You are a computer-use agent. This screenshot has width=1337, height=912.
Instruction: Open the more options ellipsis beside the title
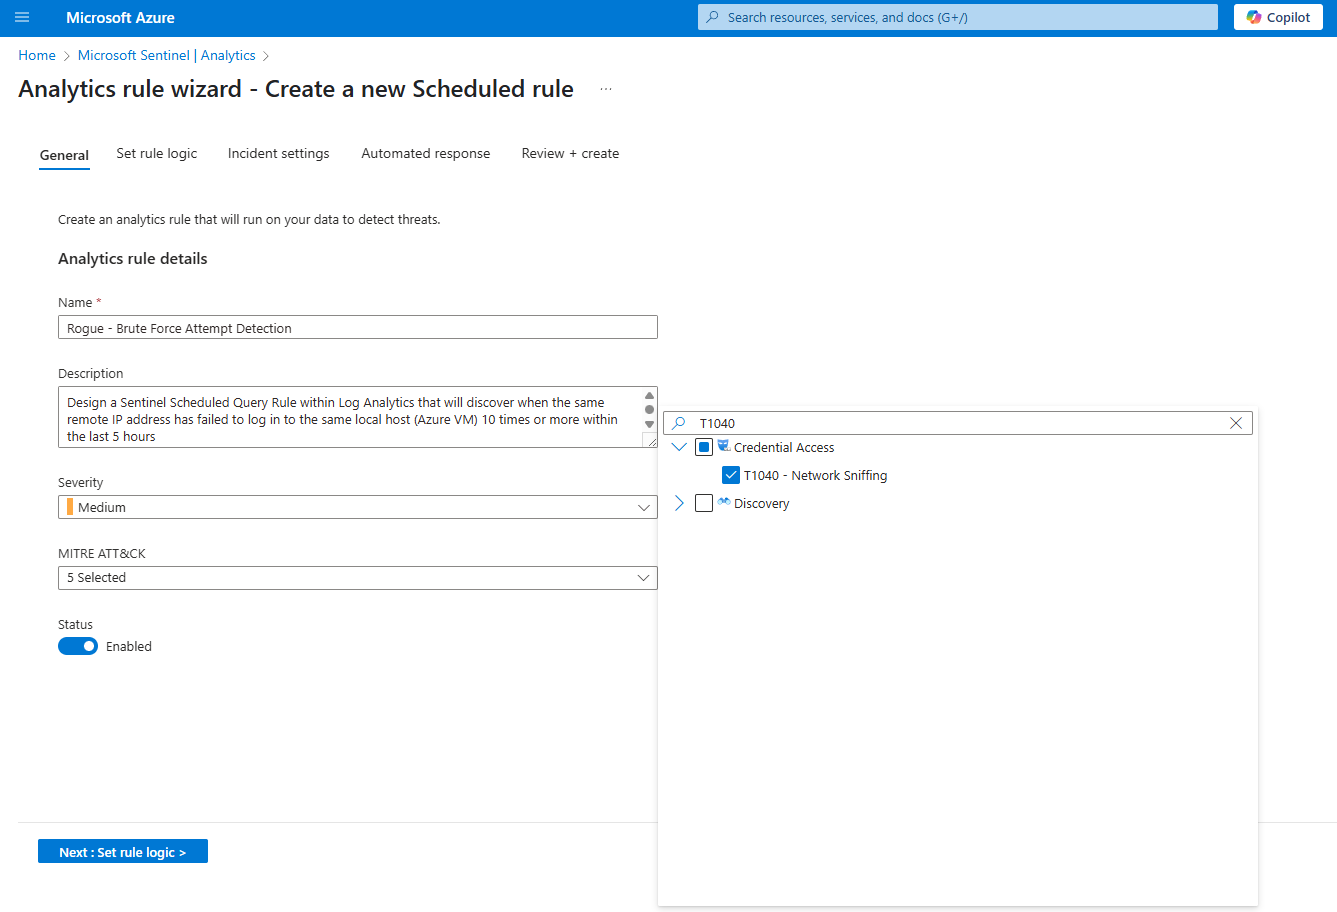[x=606, y=89]
